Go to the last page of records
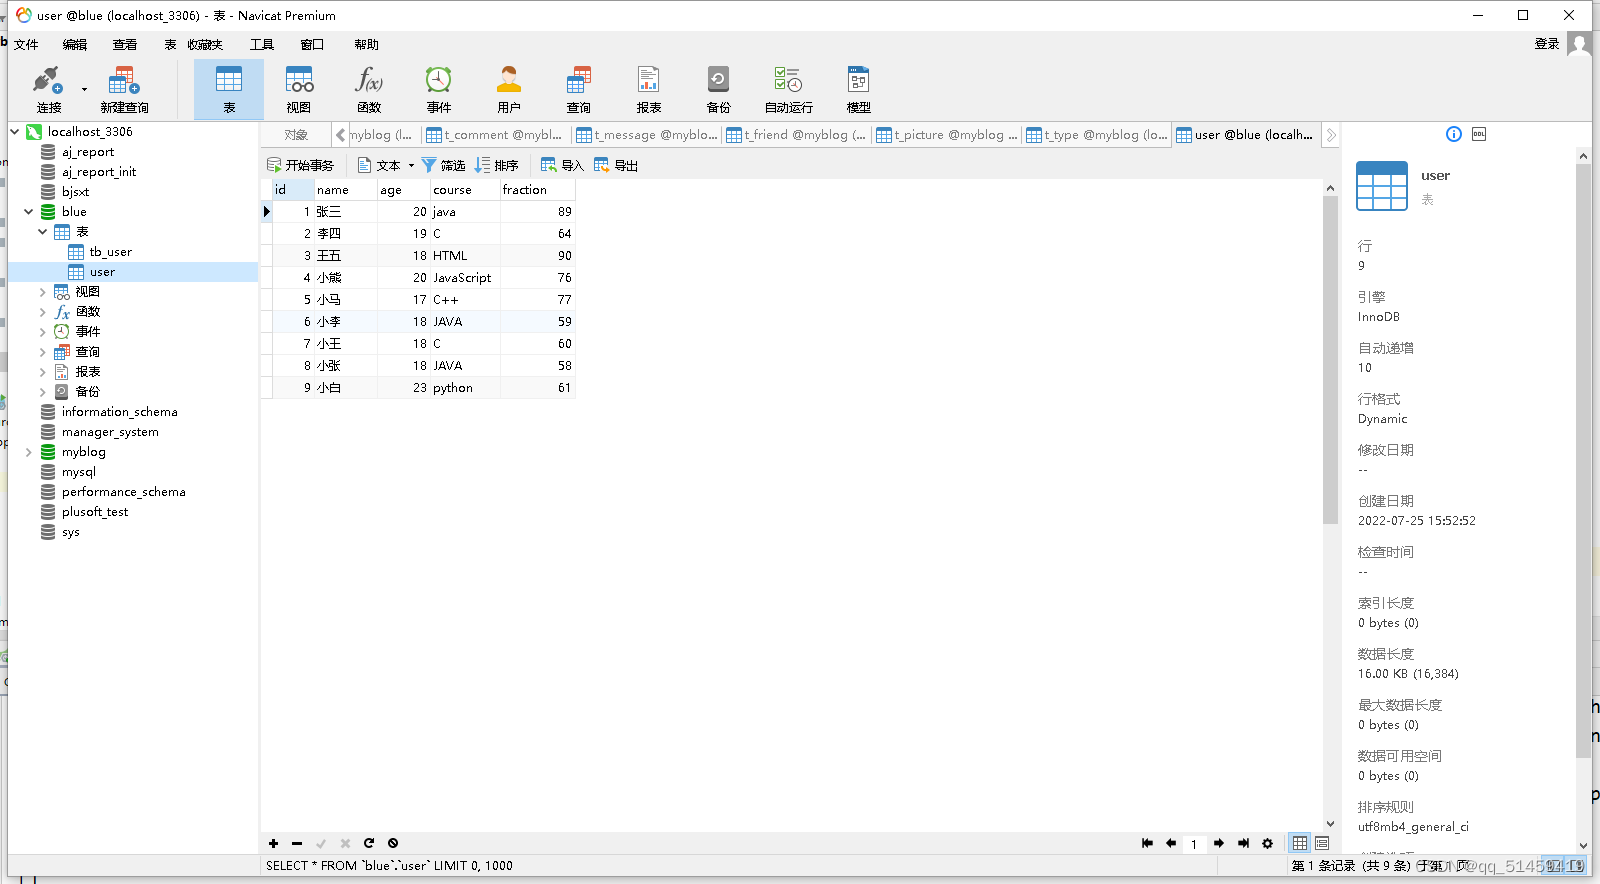This screenshot has height=884, width=1600. click(1243, 843)
